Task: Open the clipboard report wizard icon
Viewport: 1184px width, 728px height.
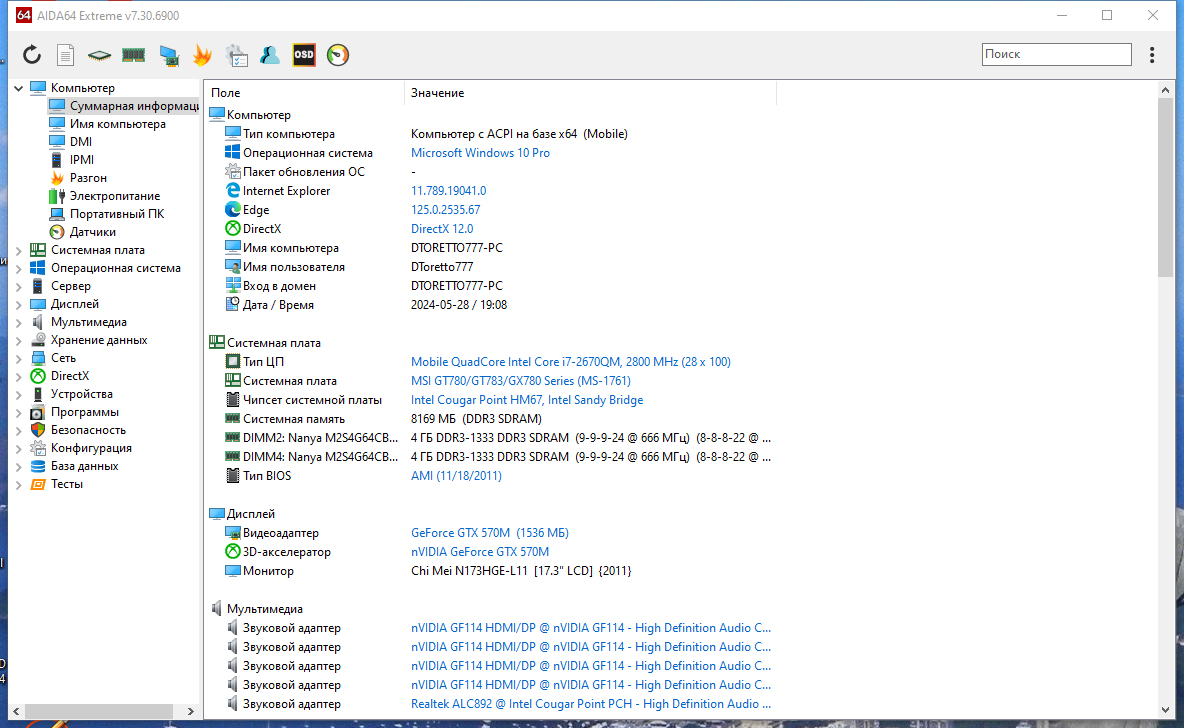Action: click(x=236, y=55)
